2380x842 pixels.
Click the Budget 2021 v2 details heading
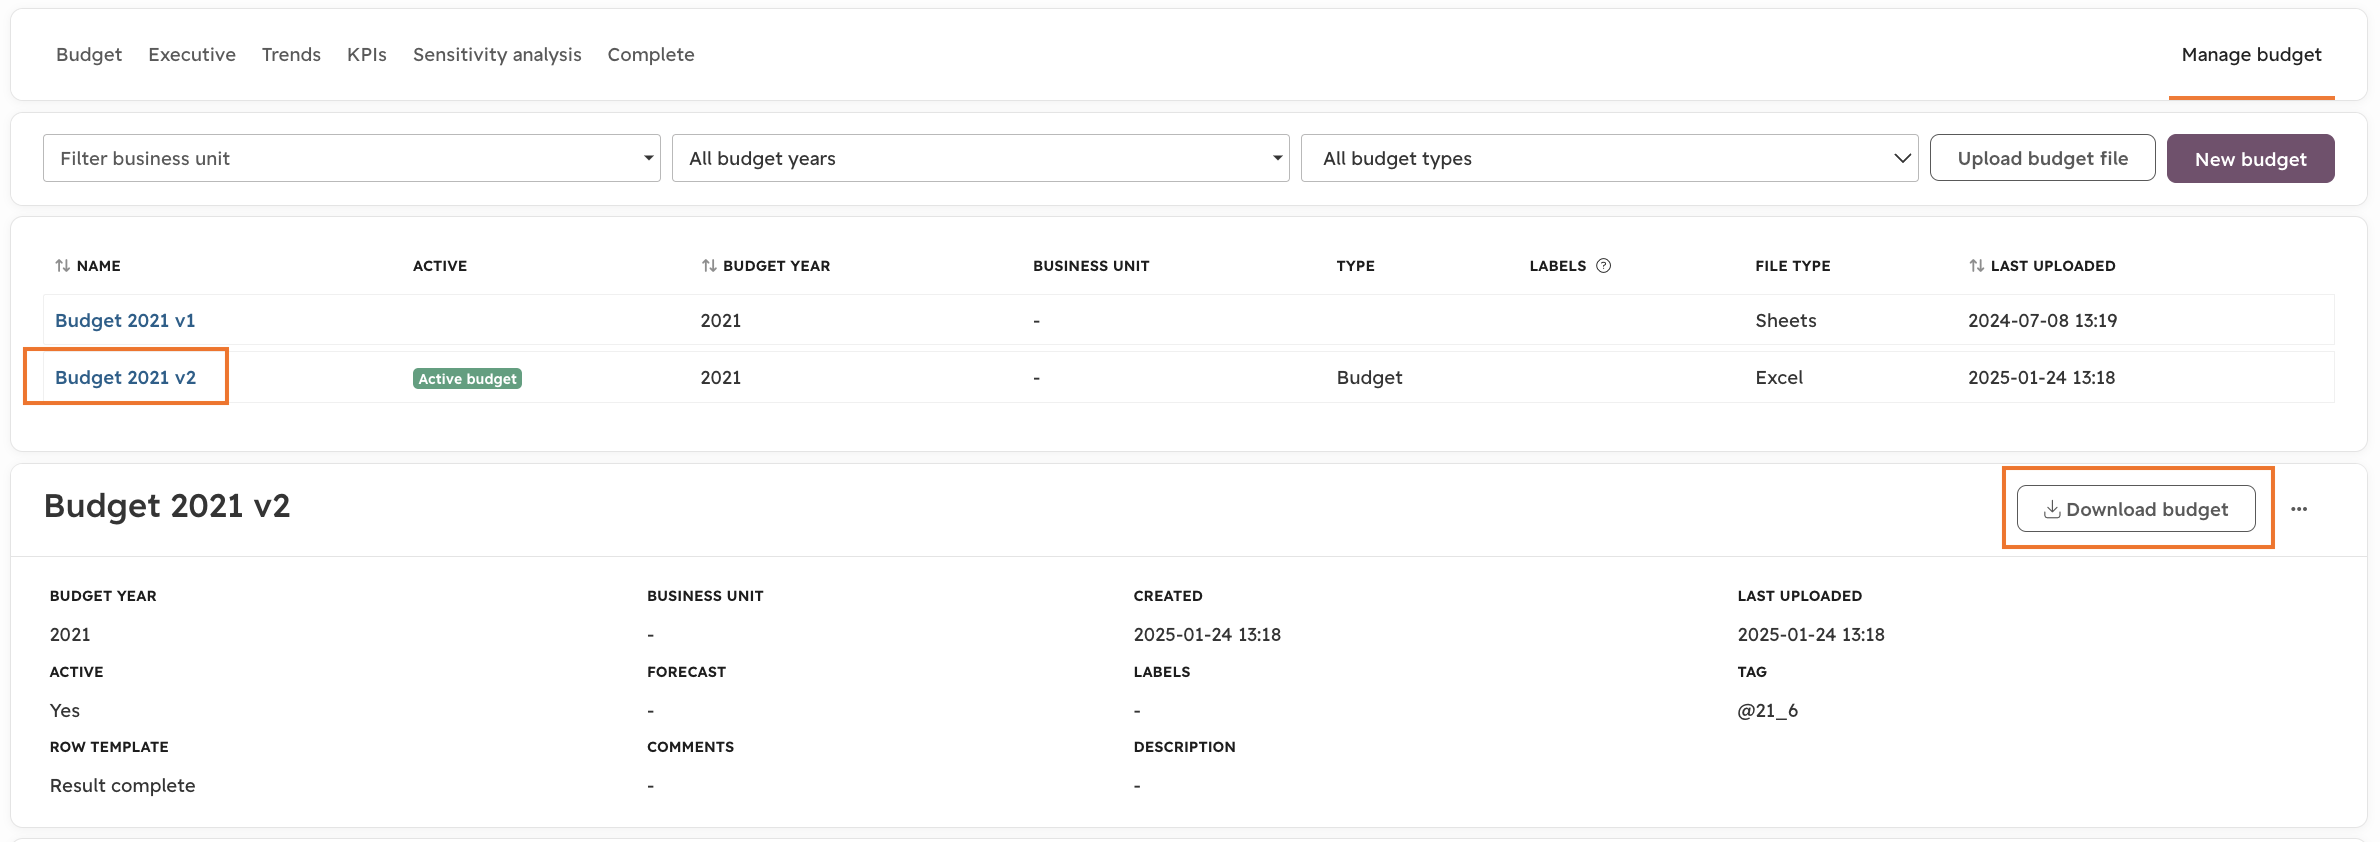click(167, 506)
